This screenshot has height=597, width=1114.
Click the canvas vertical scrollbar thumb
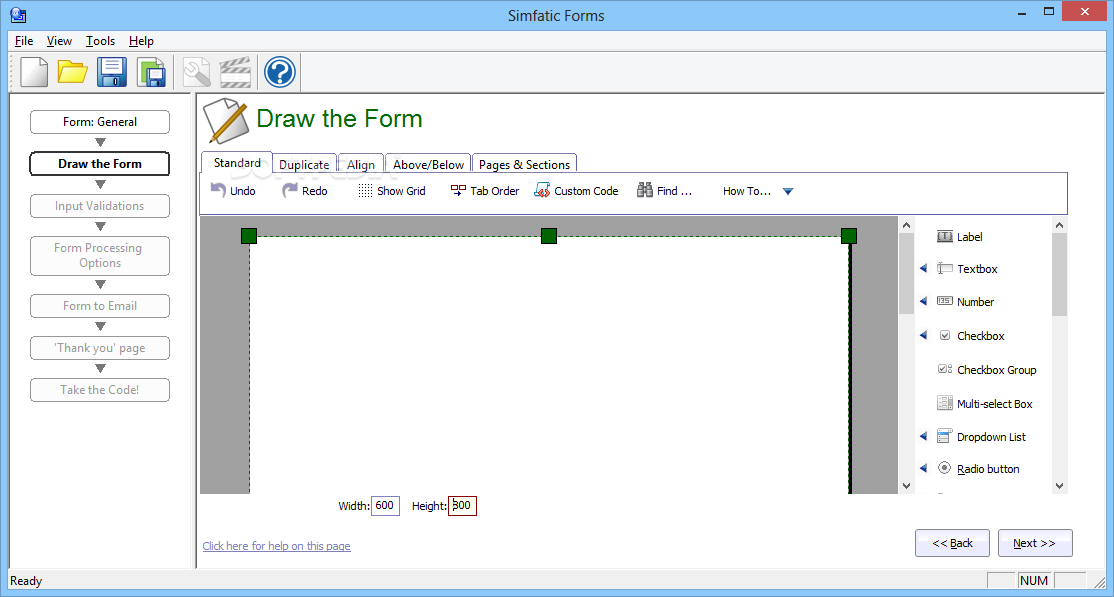tap(907, 274)
